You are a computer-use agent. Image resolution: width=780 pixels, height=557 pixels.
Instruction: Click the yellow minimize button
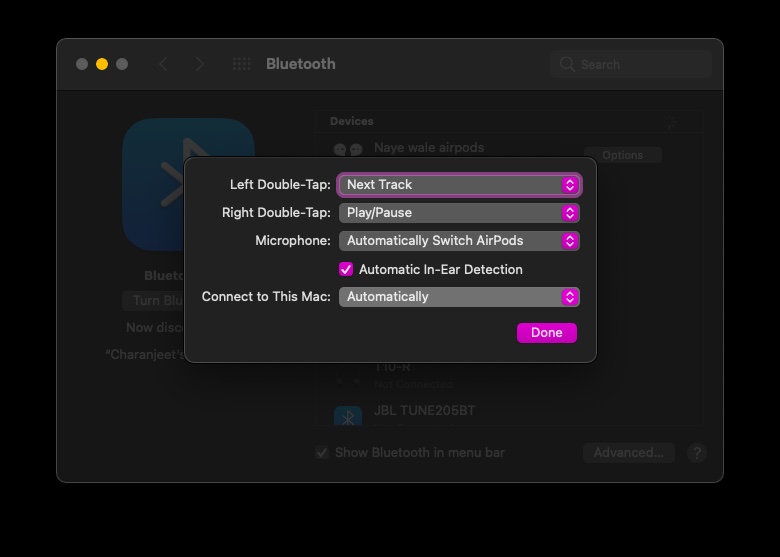[102, 64]
